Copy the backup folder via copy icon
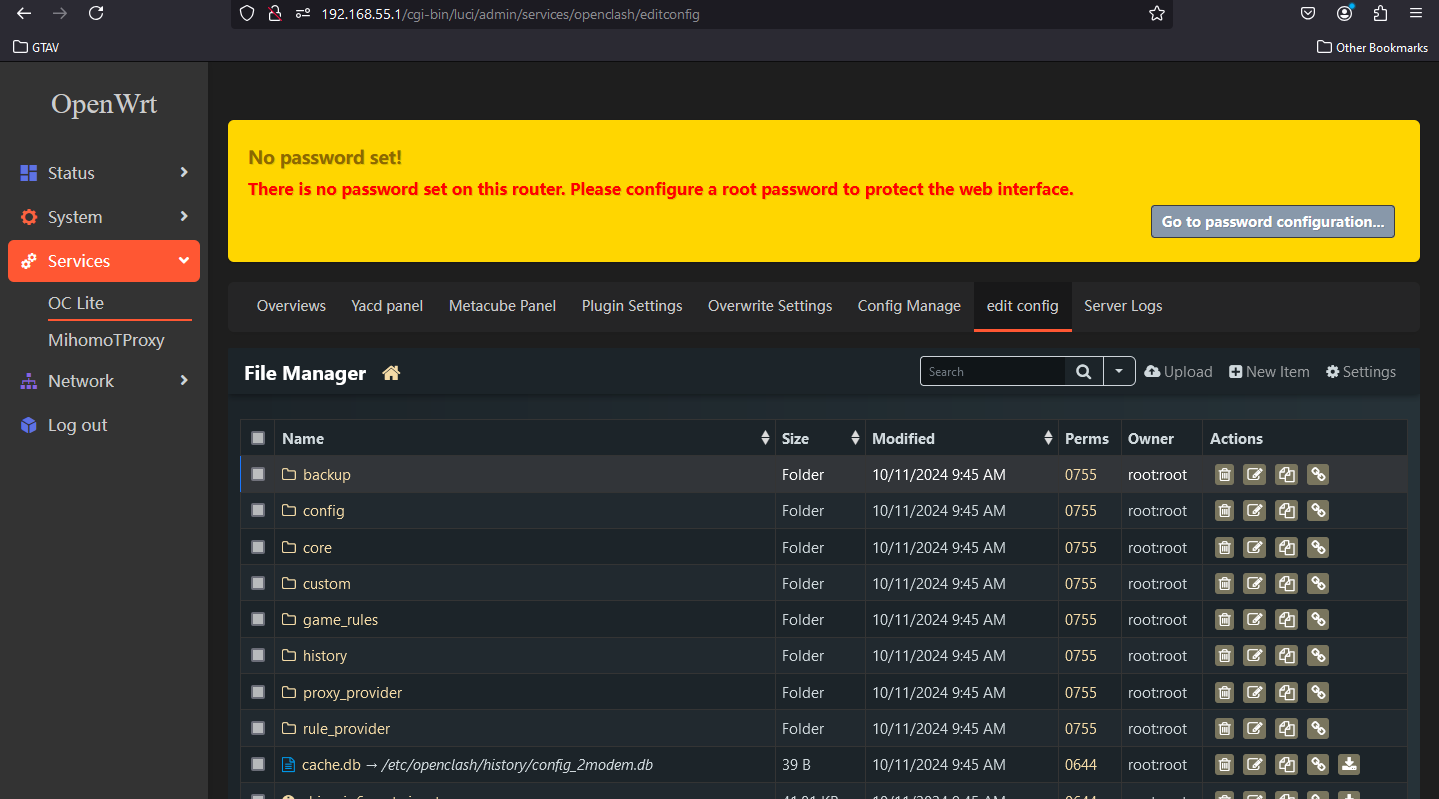1439x799 pixels. tap(1287, 475)
